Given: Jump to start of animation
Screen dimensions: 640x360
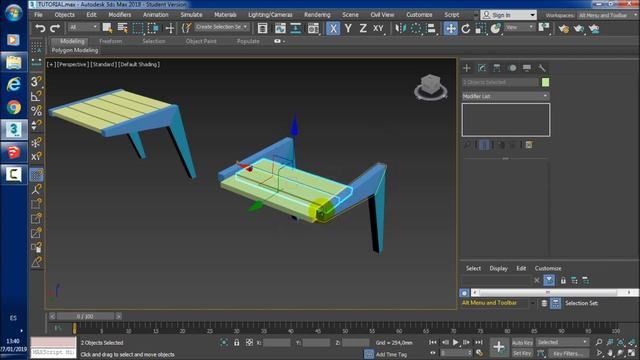Looking at the screenshot, I should 433,342.
